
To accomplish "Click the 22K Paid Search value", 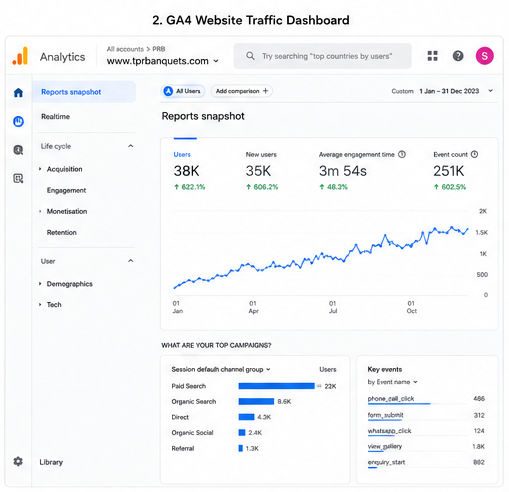I will [x=330, y=386].
